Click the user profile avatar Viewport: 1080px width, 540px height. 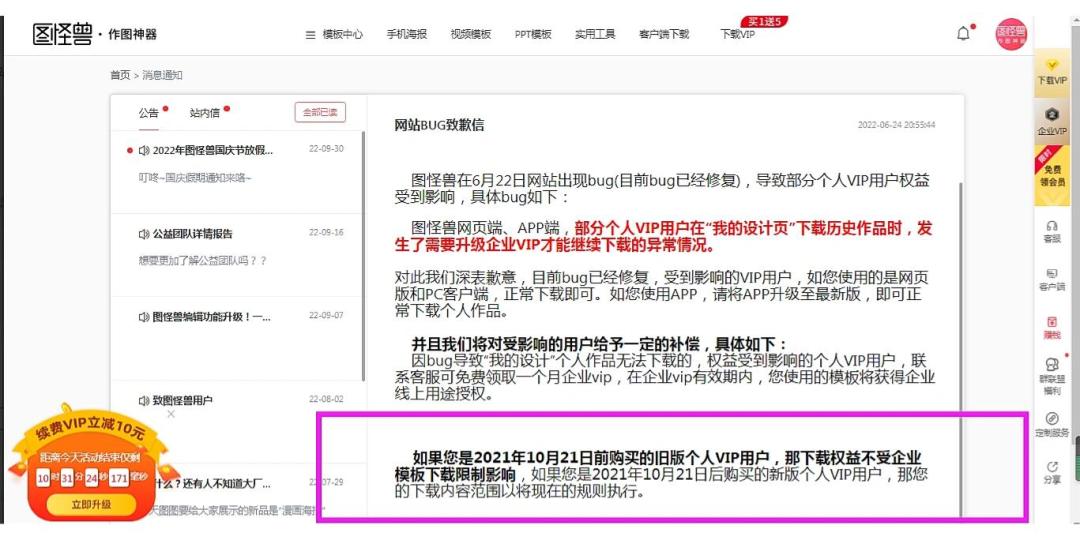(x=1010, y=34)
